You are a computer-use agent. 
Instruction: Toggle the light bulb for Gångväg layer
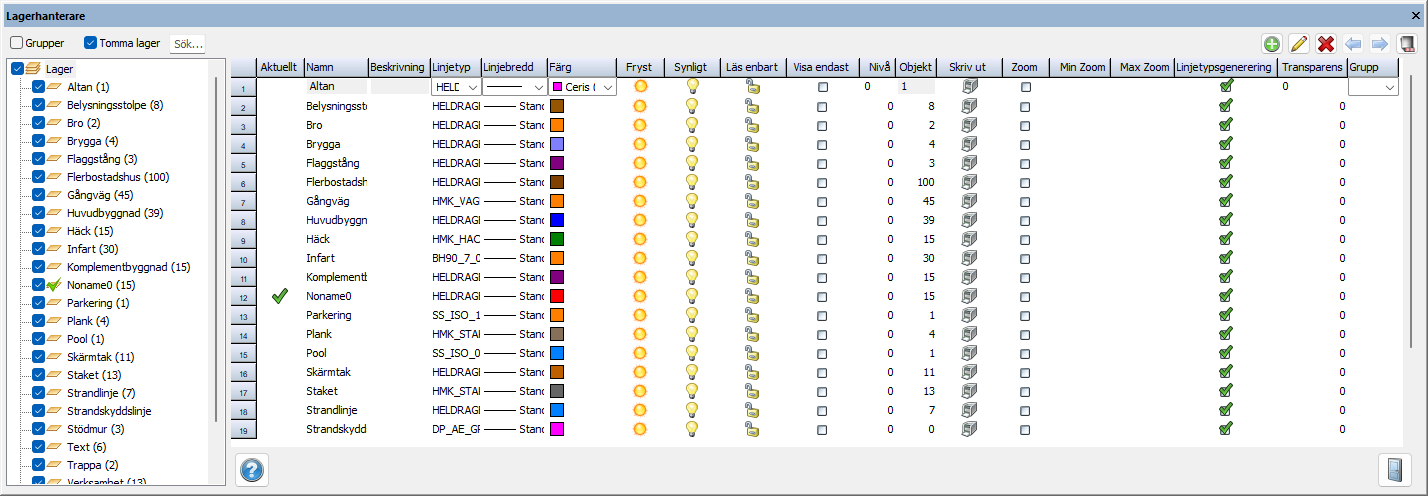pyautogui.click(x=691, y=201)
